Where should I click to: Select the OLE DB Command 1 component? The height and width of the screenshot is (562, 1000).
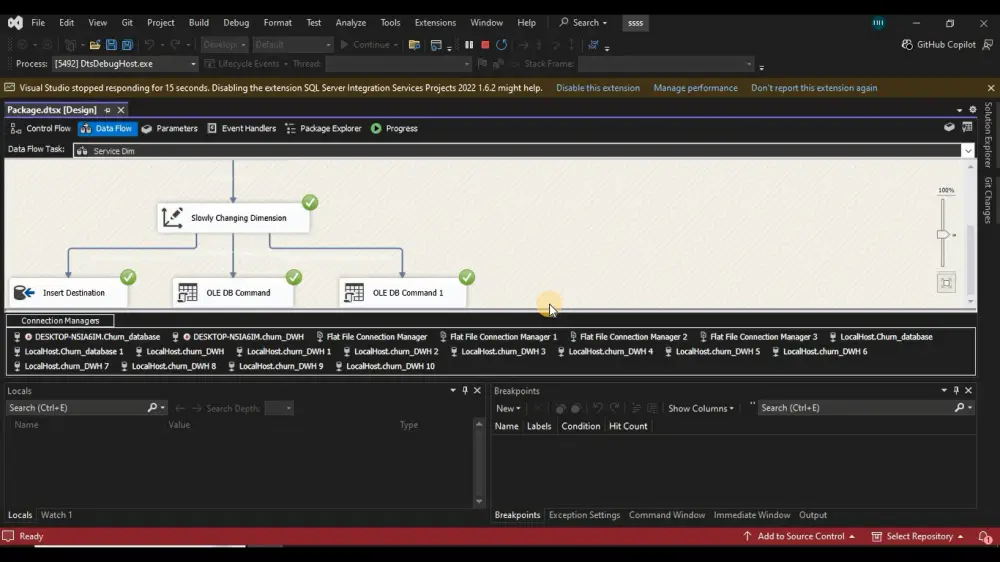(403, 293)
